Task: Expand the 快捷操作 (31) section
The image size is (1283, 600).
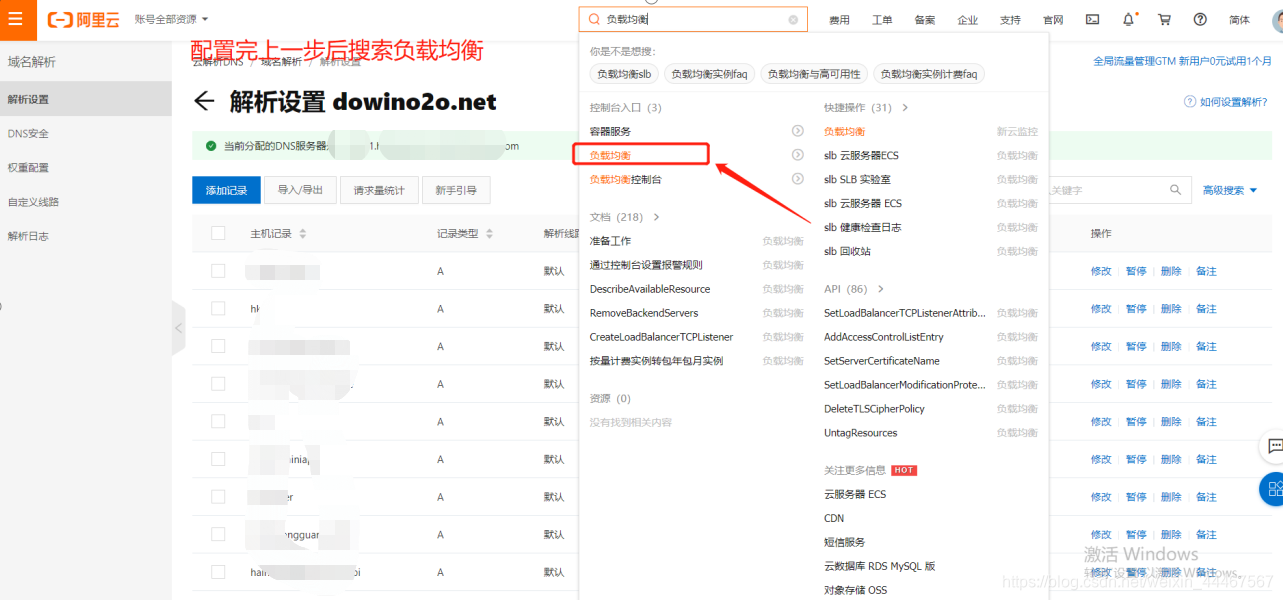Action: [866, 107]
